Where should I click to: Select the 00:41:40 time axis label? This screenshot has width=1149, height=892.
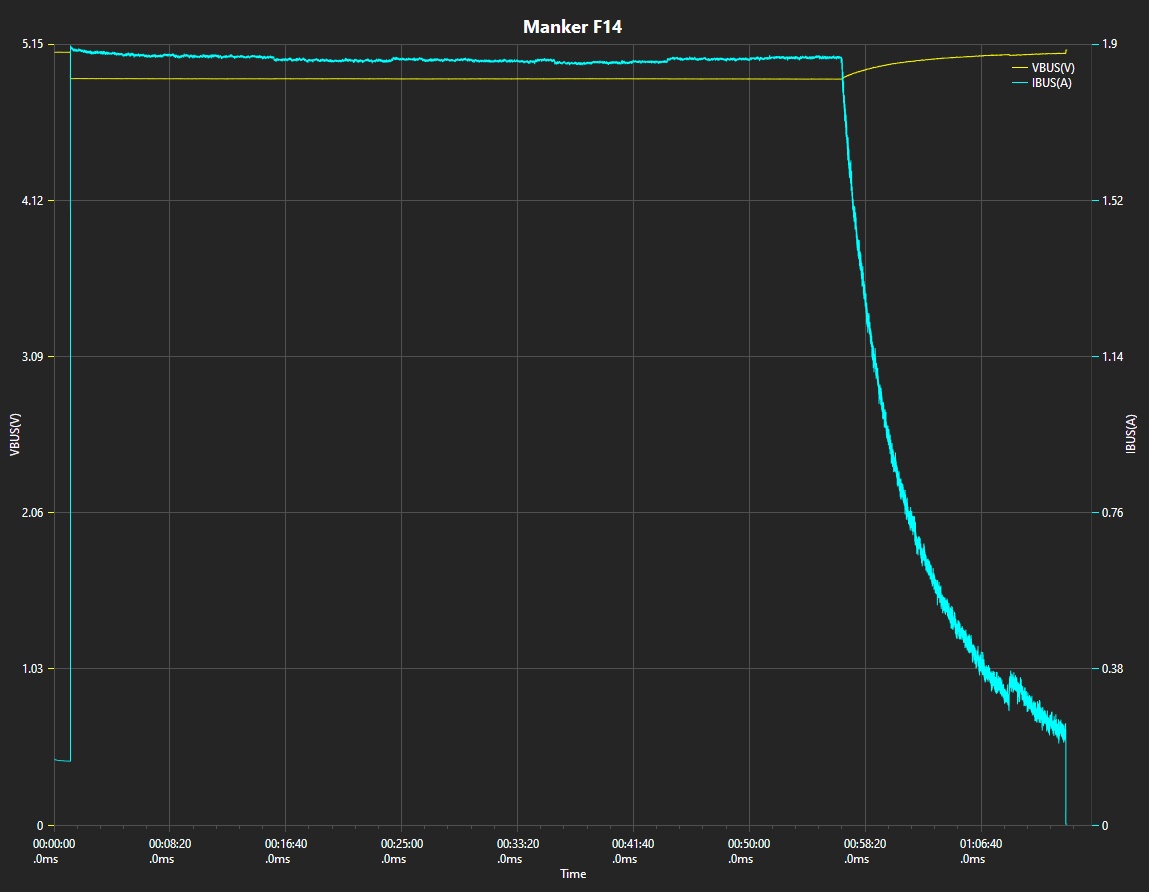click(x=633, y=851)
